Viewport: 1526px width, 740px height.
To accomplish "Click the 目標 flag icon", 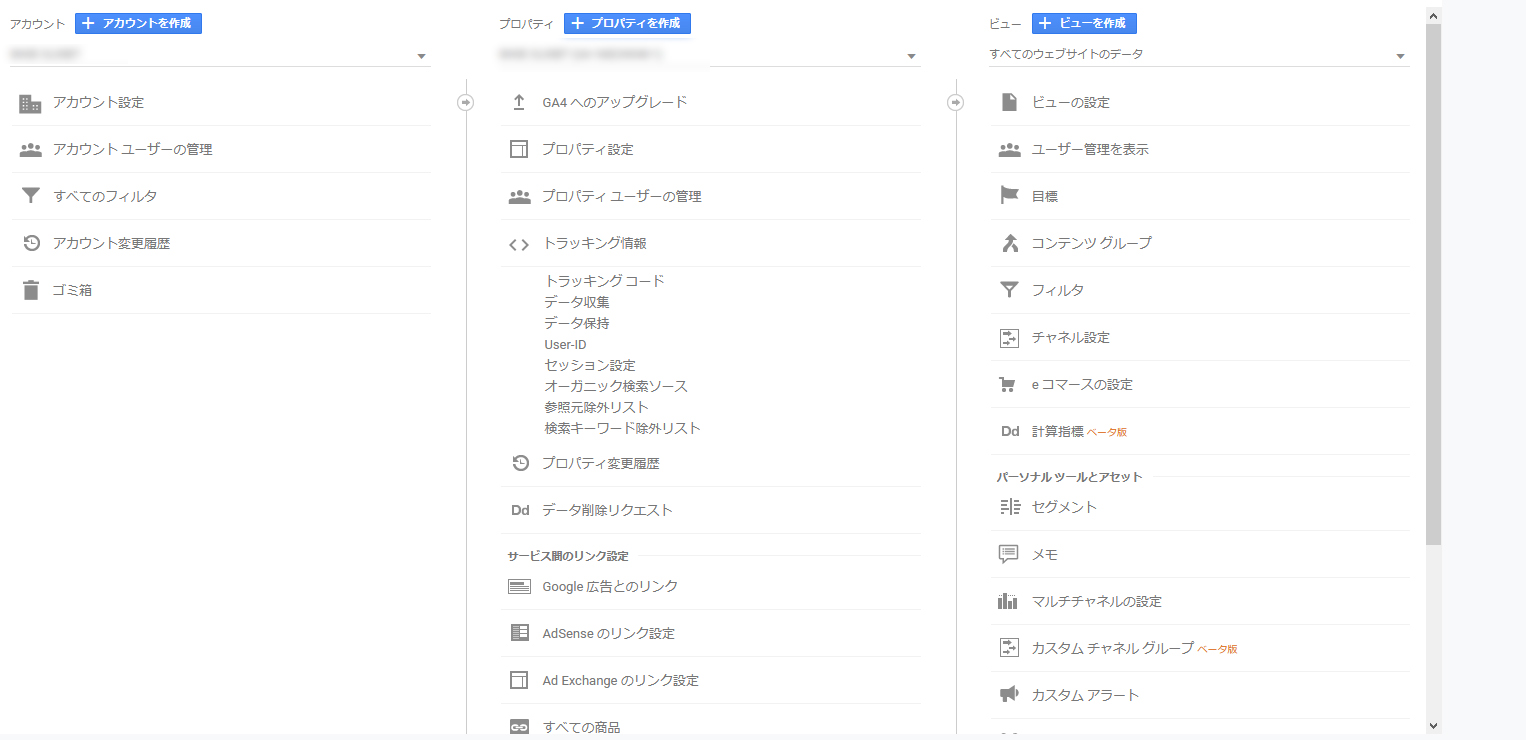I will coord(1009,196).
